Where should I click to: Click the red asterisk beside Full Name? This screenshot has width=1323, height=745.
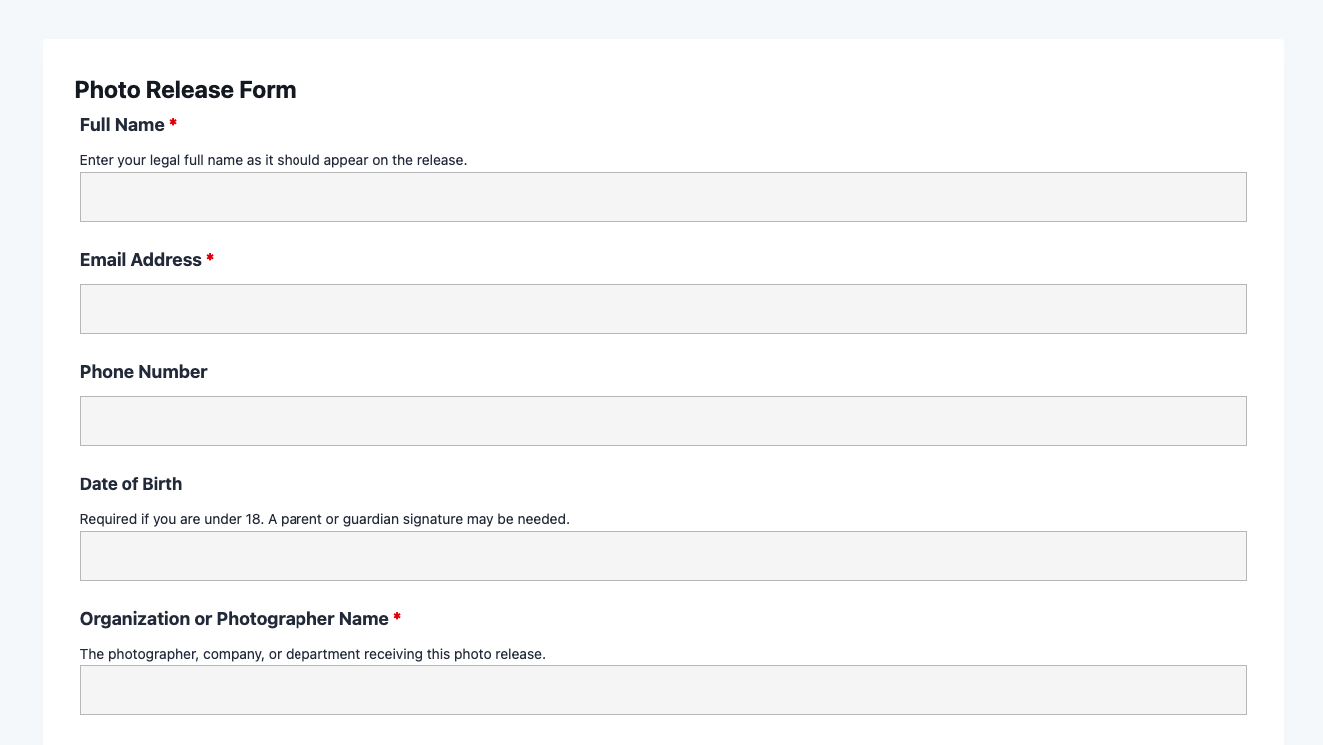173,125
